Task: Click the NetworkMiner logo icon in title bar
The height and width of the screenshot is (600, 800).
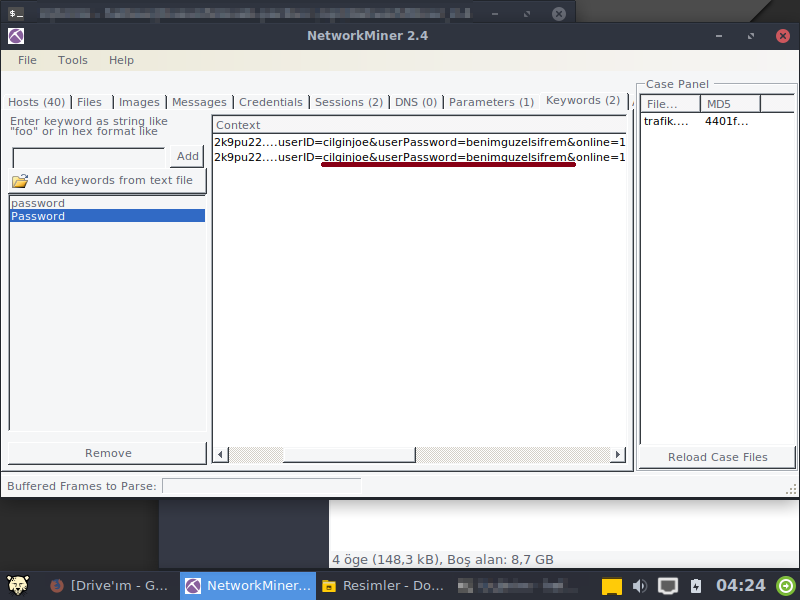Action: [x=16, y=36]
